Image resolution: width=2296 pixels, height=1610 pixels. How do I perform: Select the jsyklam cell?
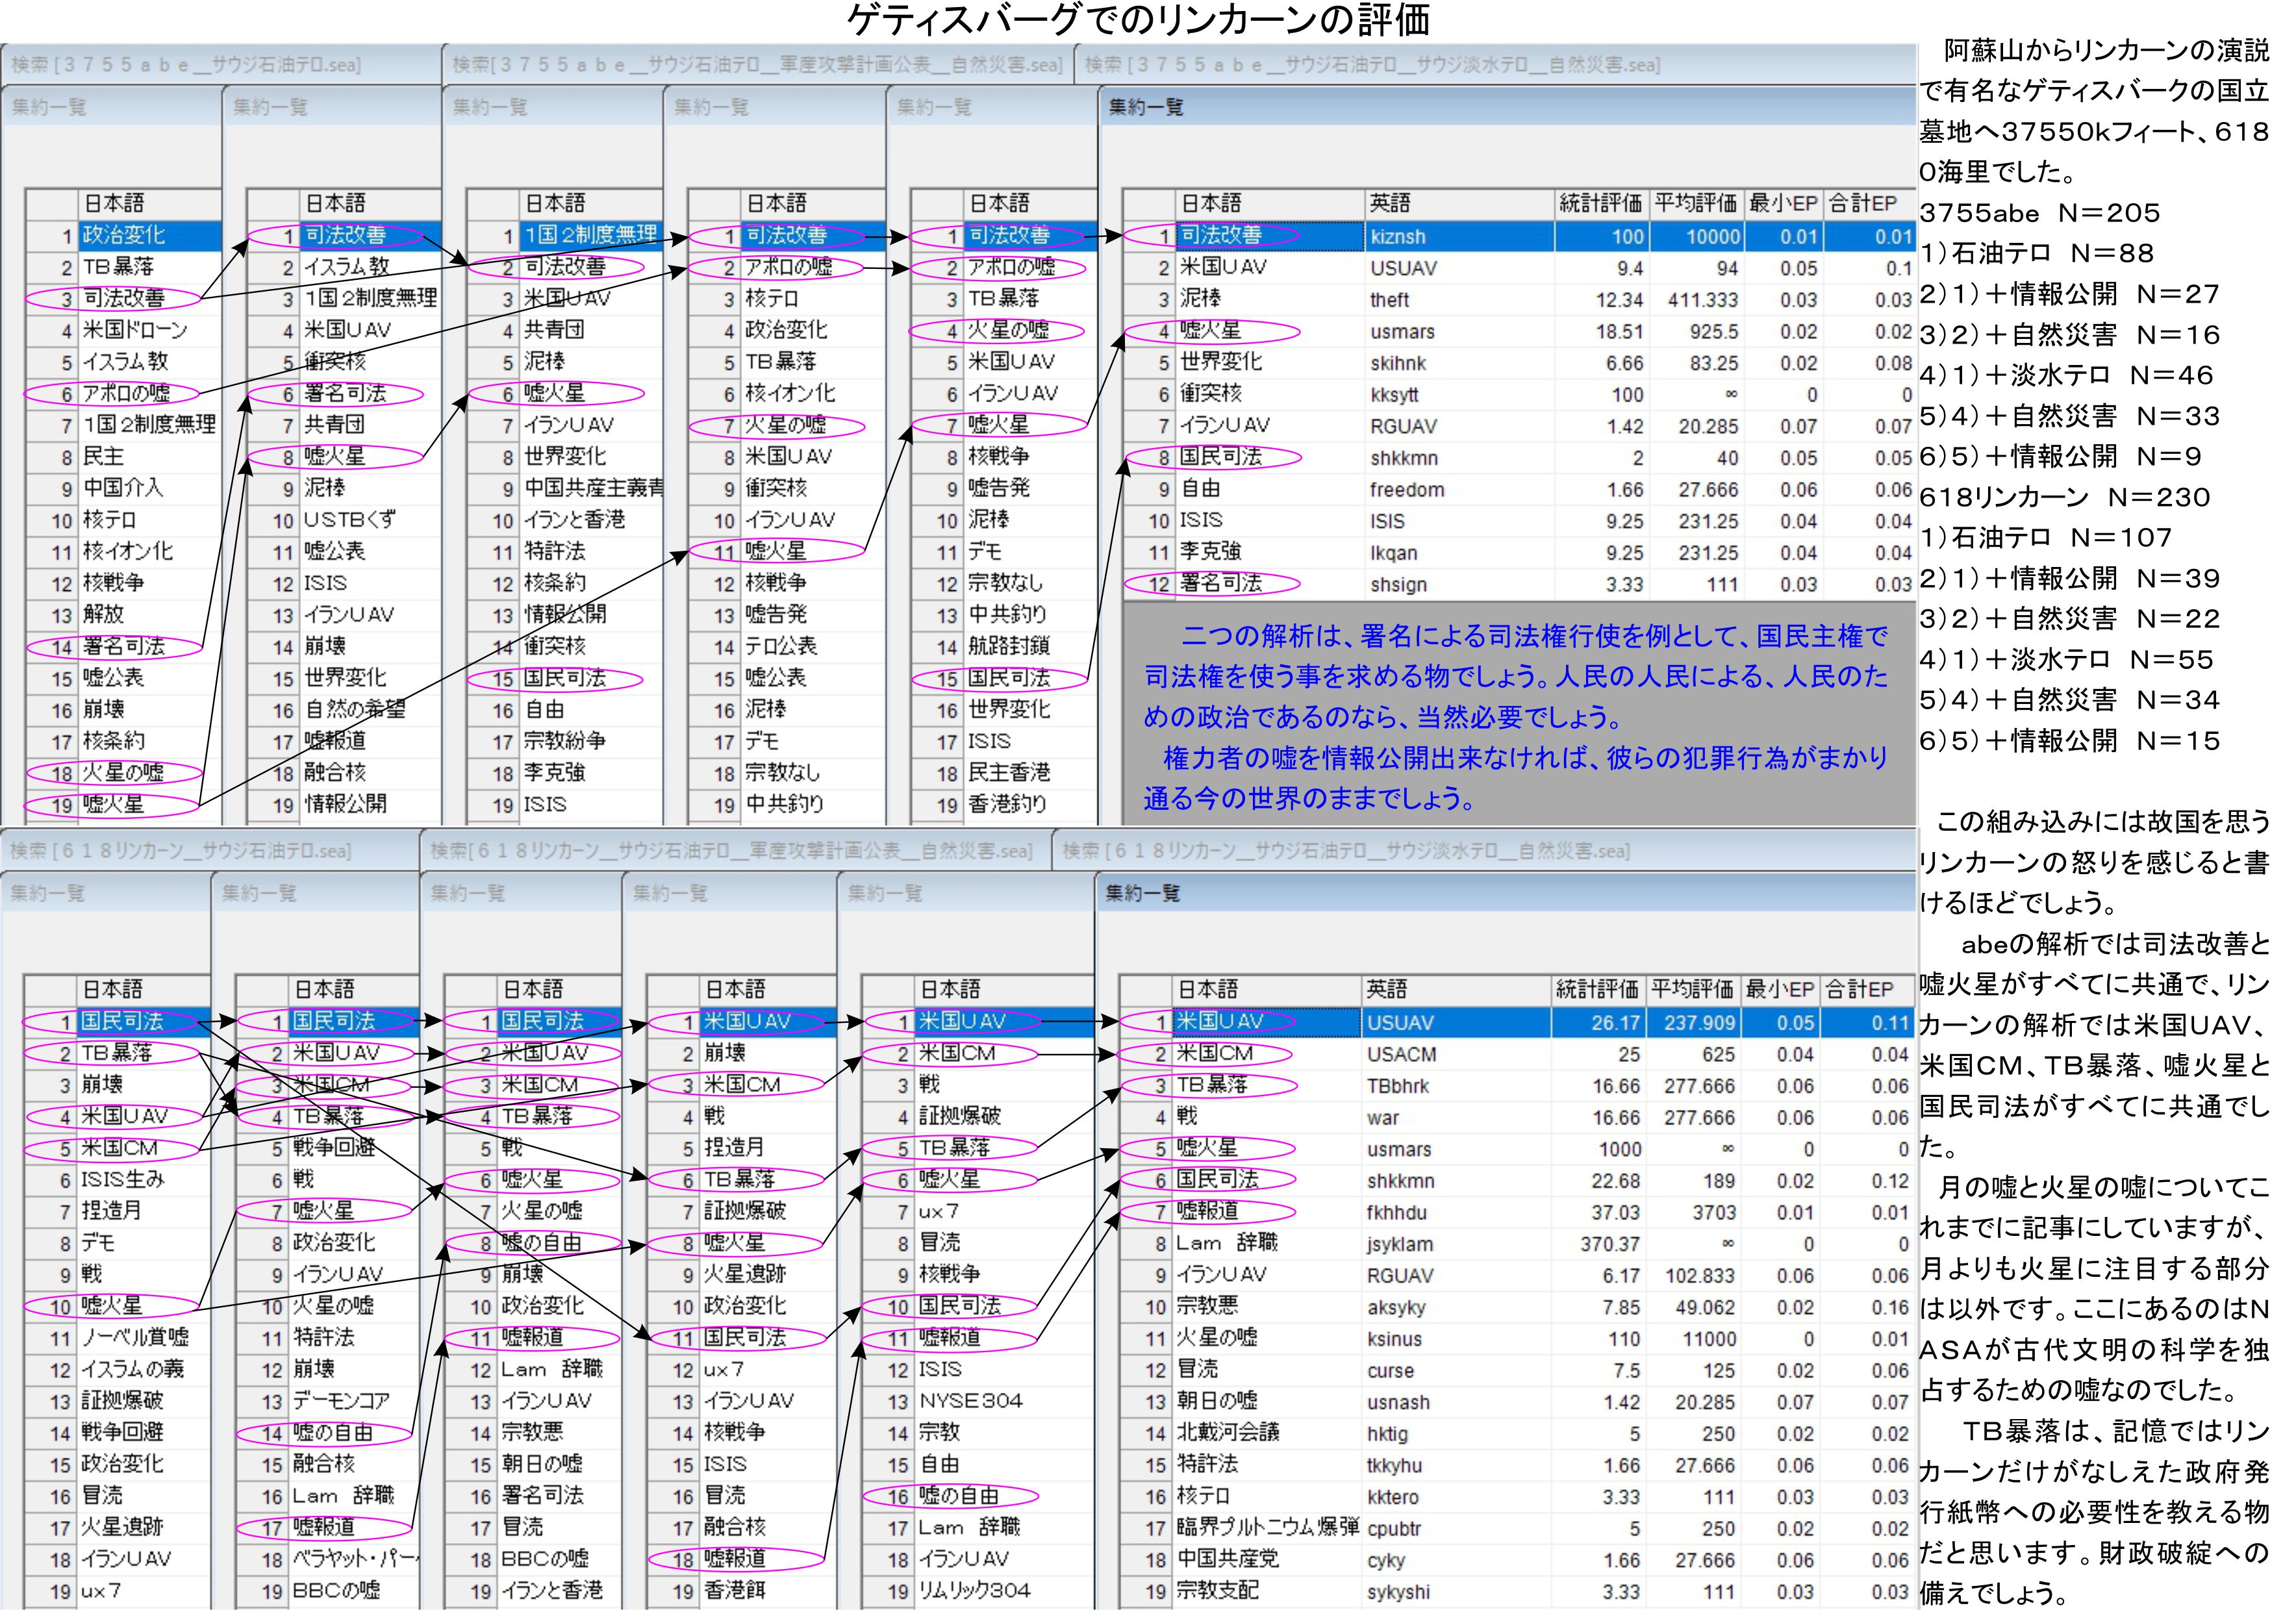point(1399,1244)
